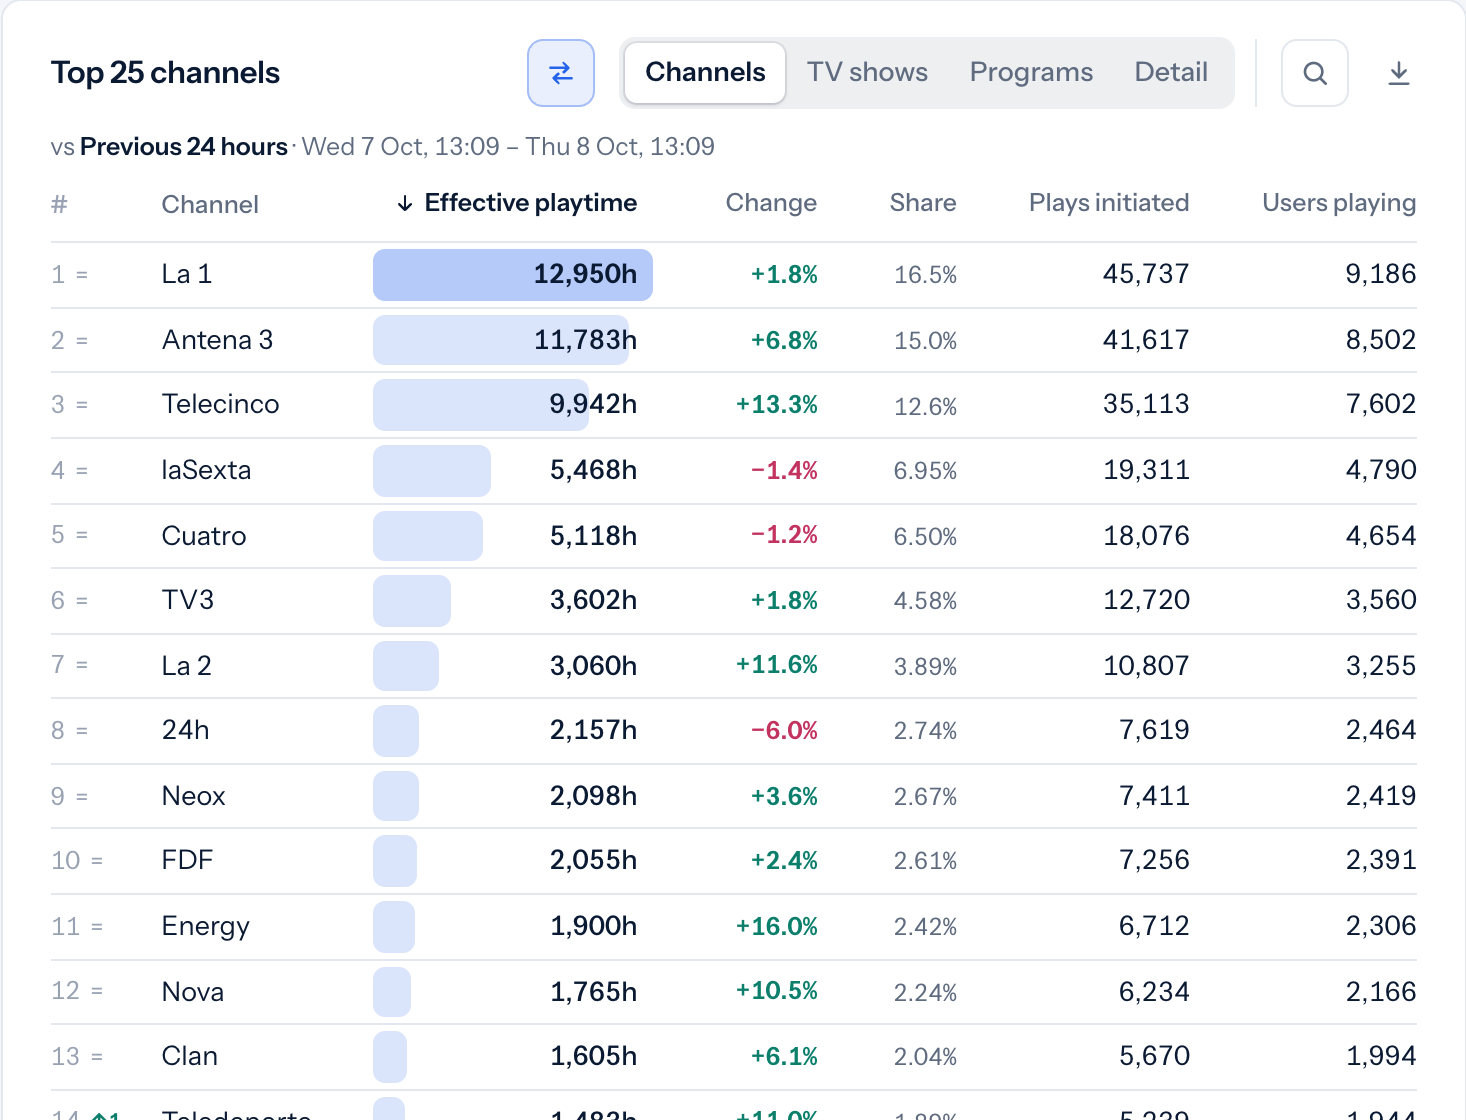The width and height of the screenshot is (1466, 1120).
Task: Click the 16.5% share value
Action: [x=925, y=275]
